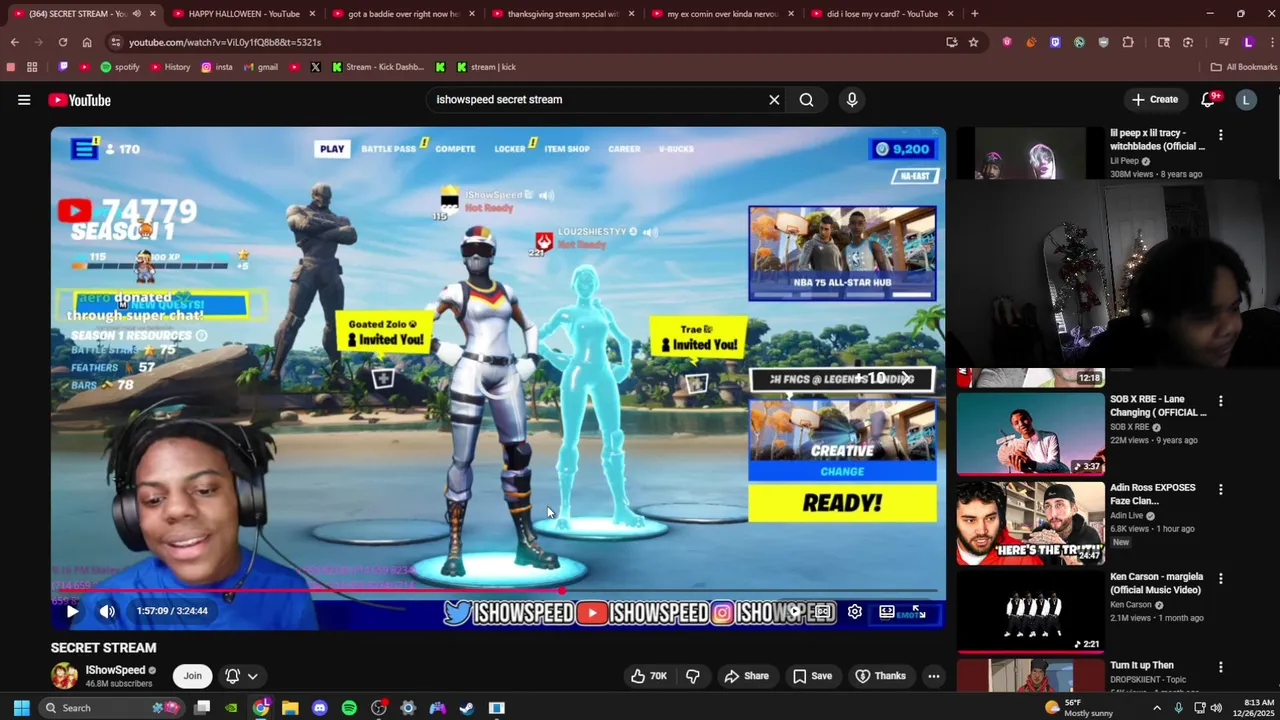Open options menu for Lane Changing video
This screenshot has width=1280, height=720.
click(1220, 401)
